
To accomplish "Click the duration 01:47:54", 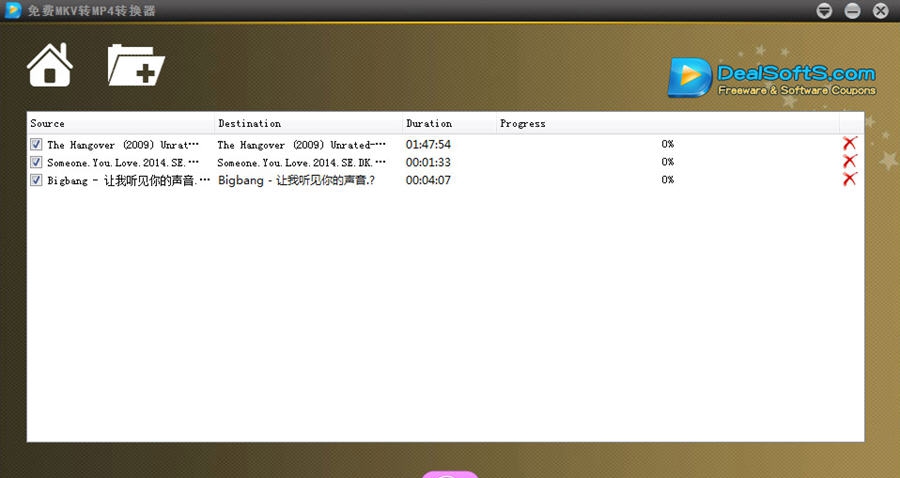I will (x=428, y=144).
